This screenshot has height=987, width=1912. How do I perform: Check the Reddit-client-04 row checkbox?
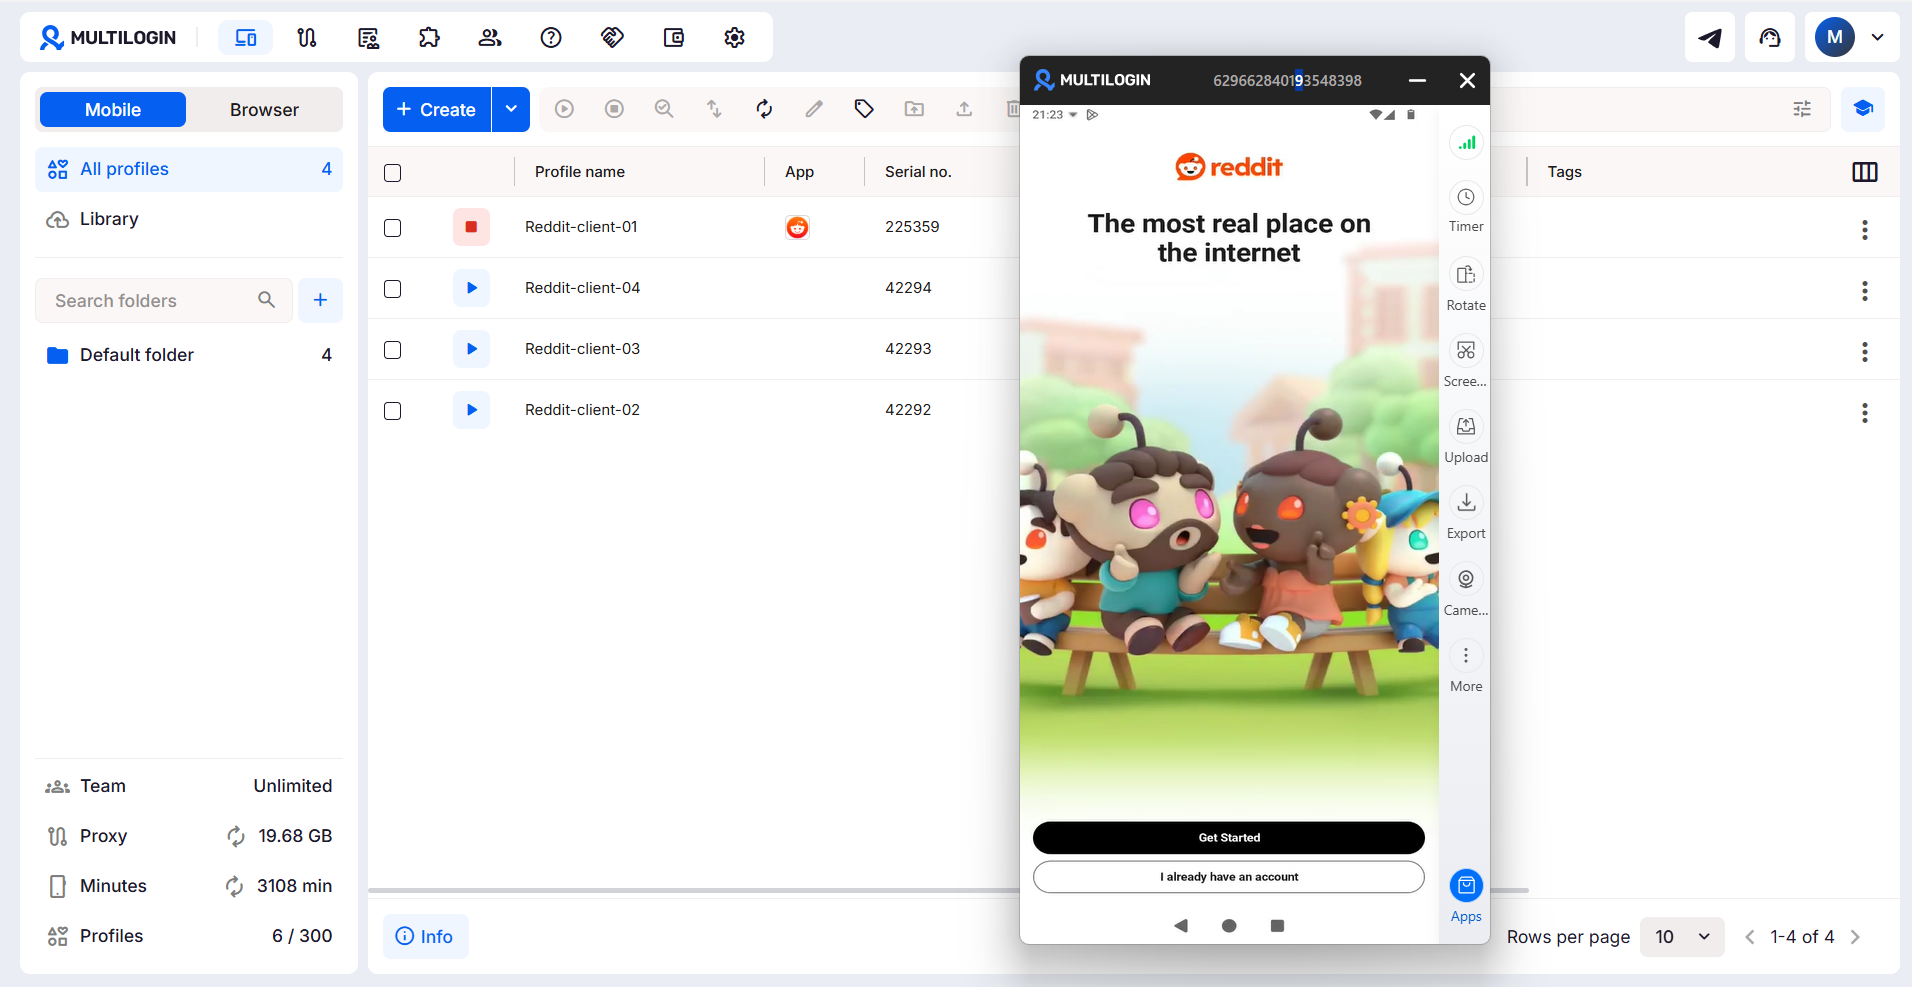click(x=393, y=289)
